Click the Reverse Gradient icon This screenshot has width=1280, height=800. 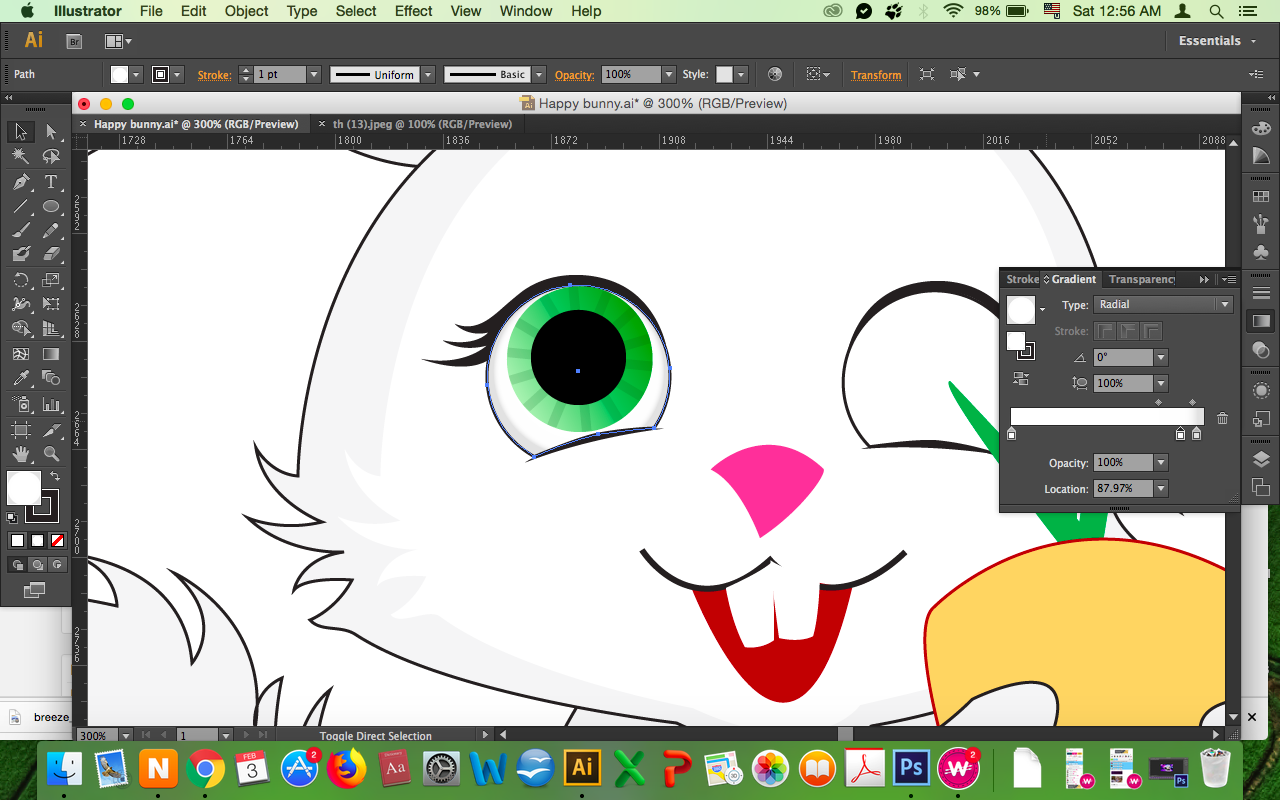pos(1021,379)
